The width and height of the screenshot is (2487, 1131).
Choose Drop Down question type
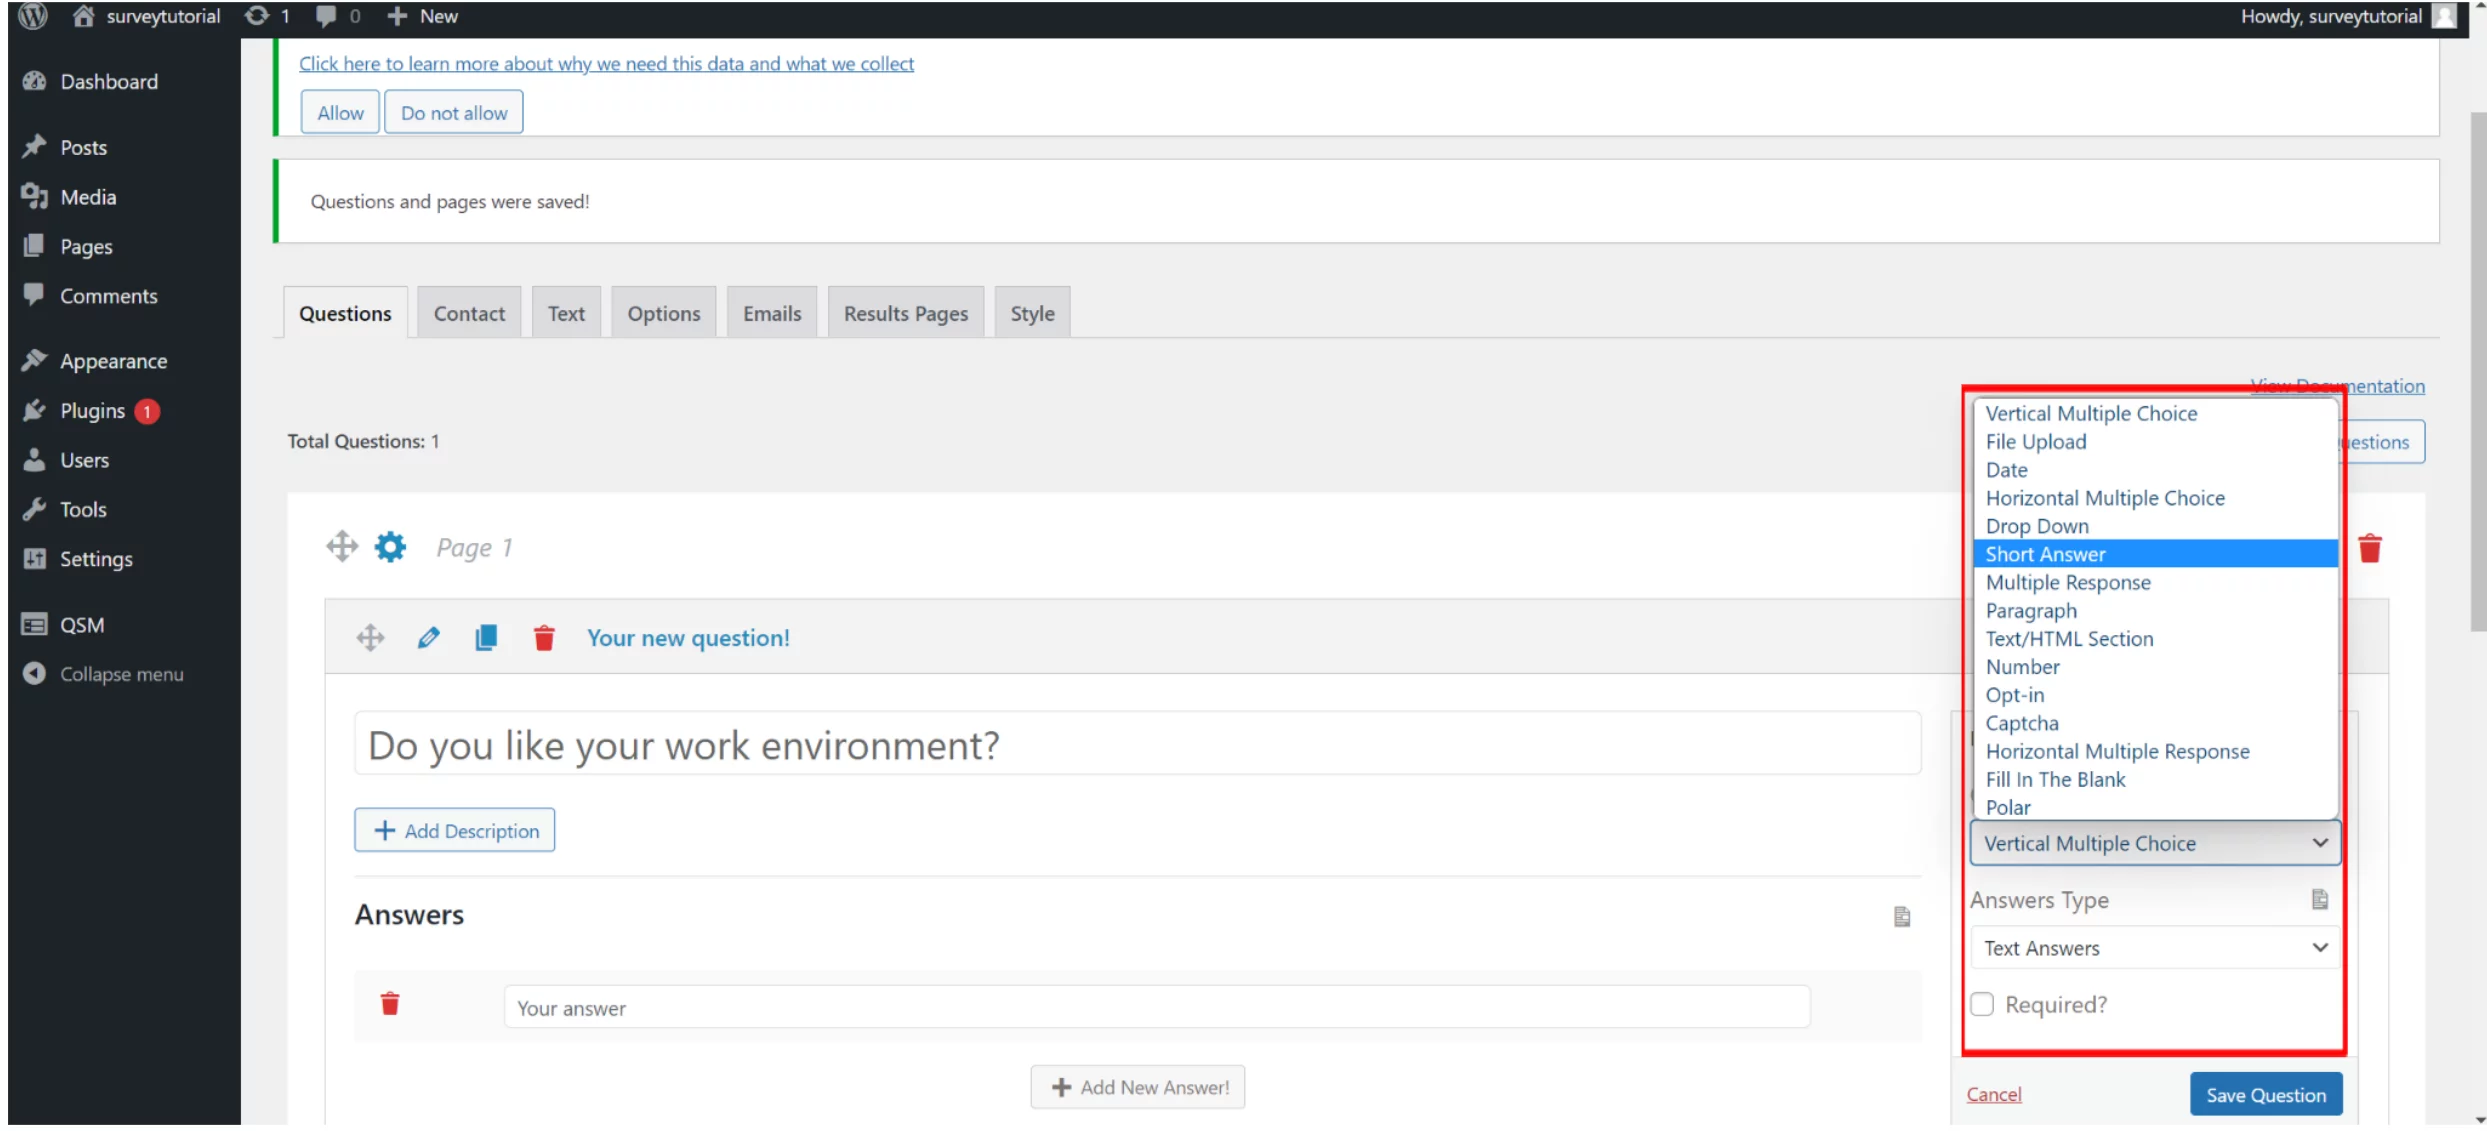click(x=2155, y=526)
